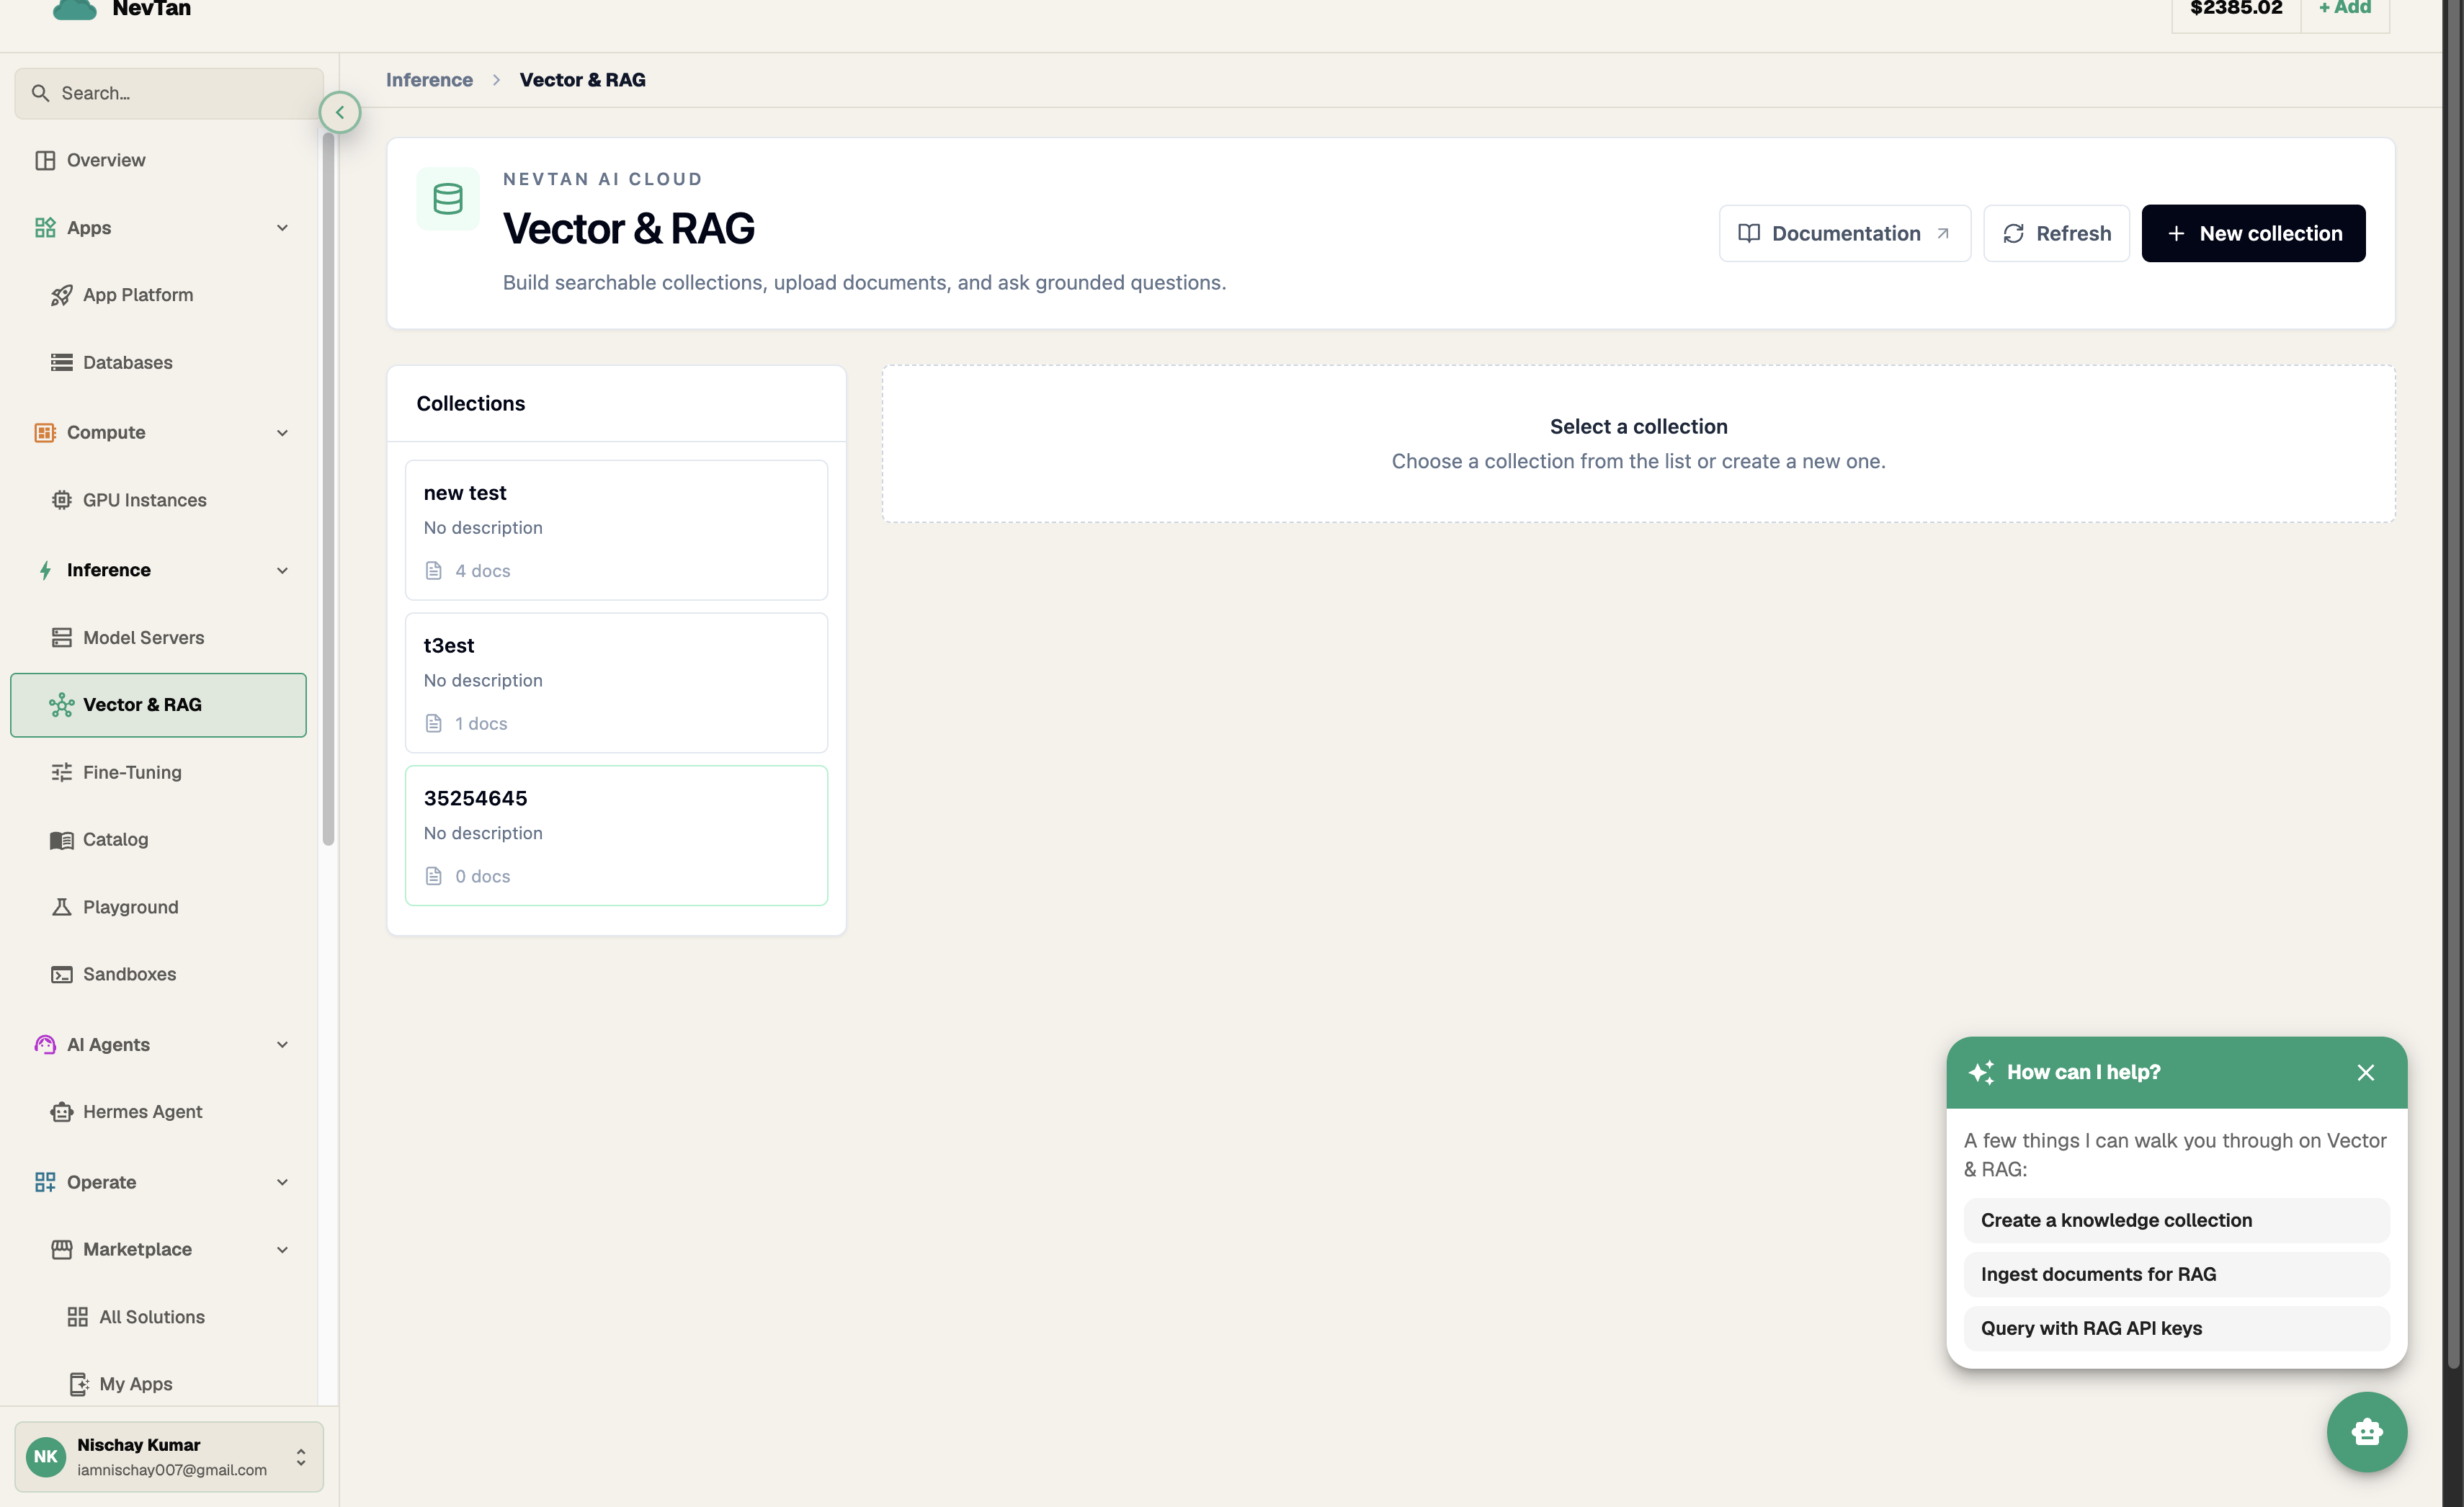Select the 35254645 collection card

click(x=616, y=836)
